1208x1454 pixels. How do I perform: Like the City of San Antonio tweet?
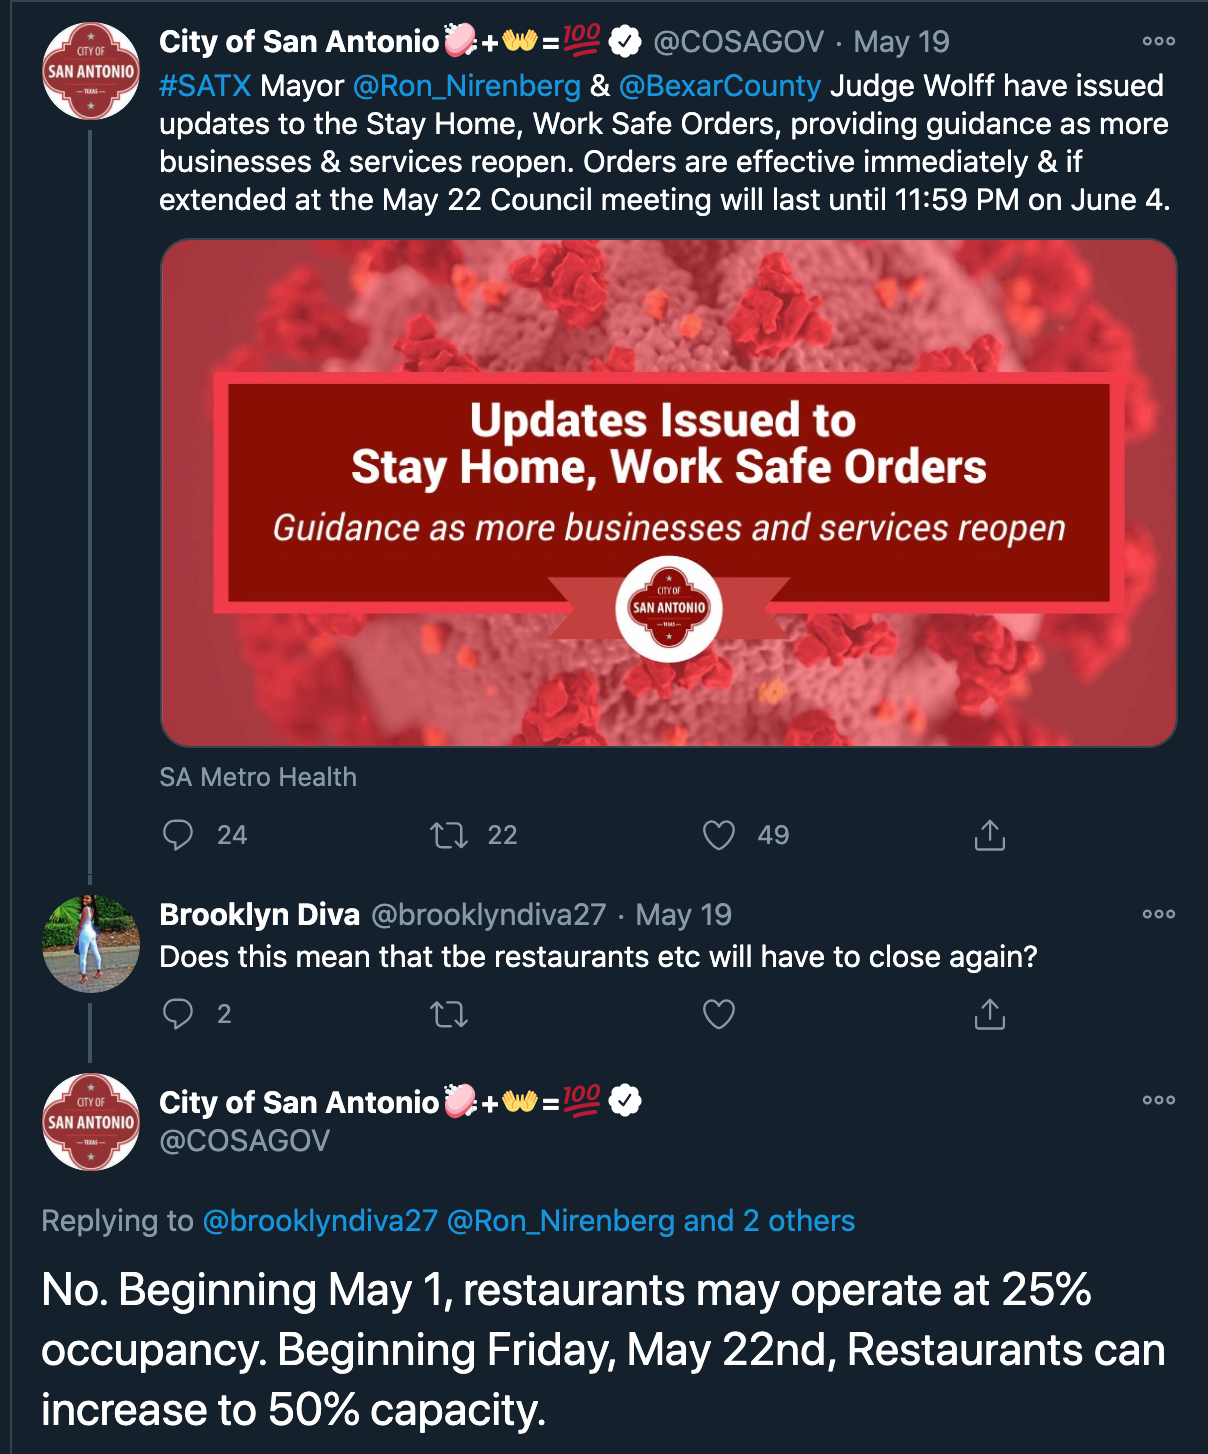click(x=719, y=835)
